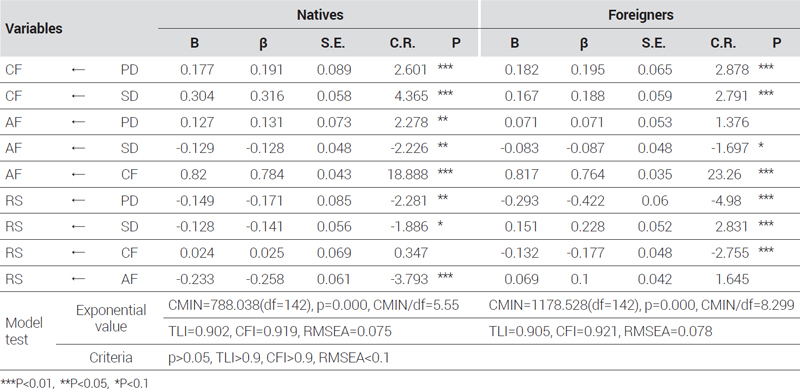Click Foreigners TLI=0.905 fit indices text
The image size is (800, 389).
(x=600, y=332)
